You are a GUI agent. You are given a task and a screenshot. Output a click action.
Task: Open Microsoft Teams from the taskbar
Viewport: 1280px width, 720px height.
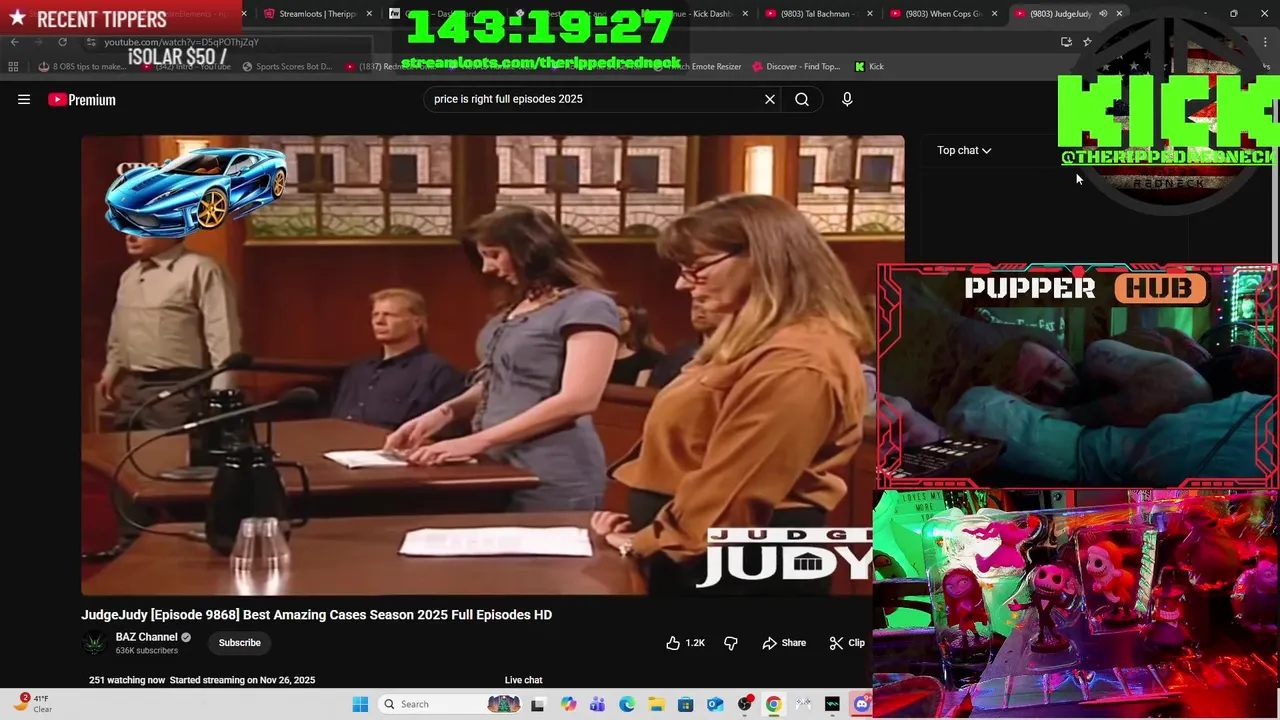pyautogui.click(x=598, y=704)
